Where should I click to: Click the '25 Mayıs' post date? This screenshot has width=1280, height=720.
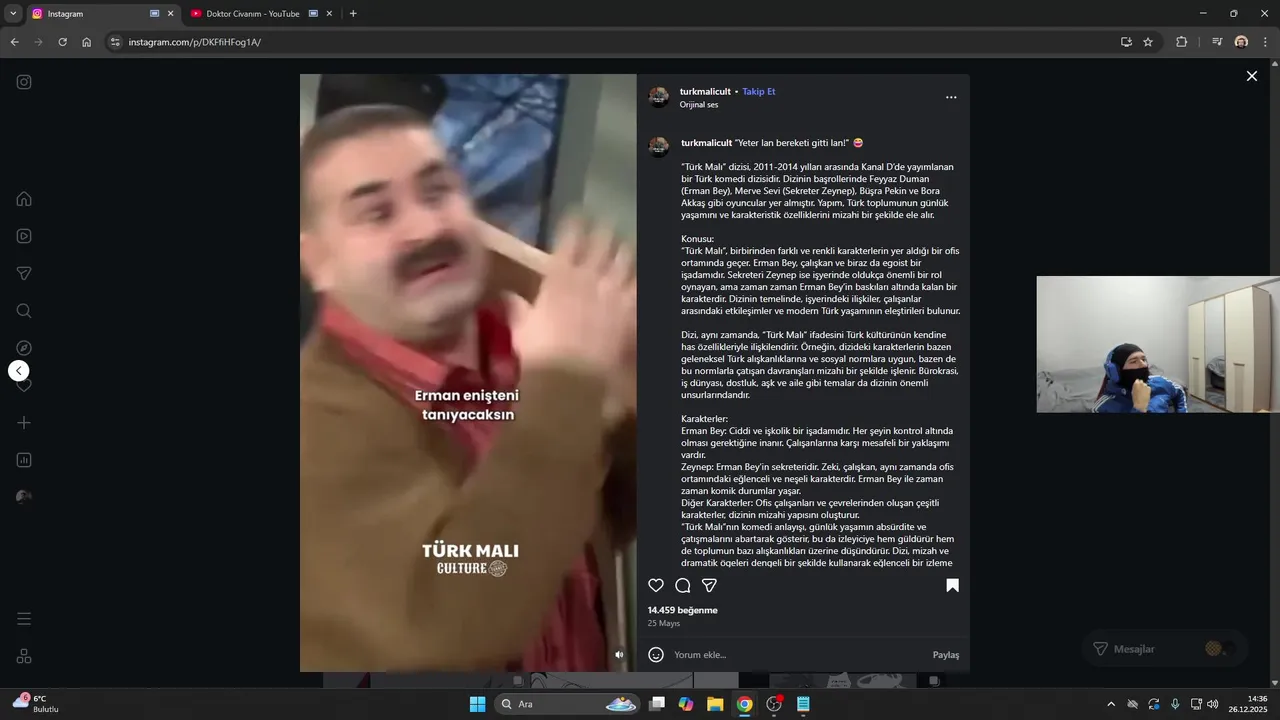pos(664,623)
